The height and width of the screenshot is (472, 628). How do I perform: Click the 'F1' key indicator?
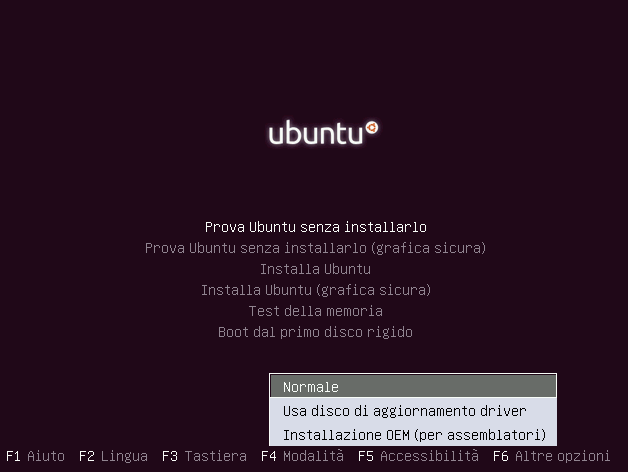click(x=13, y=456)
